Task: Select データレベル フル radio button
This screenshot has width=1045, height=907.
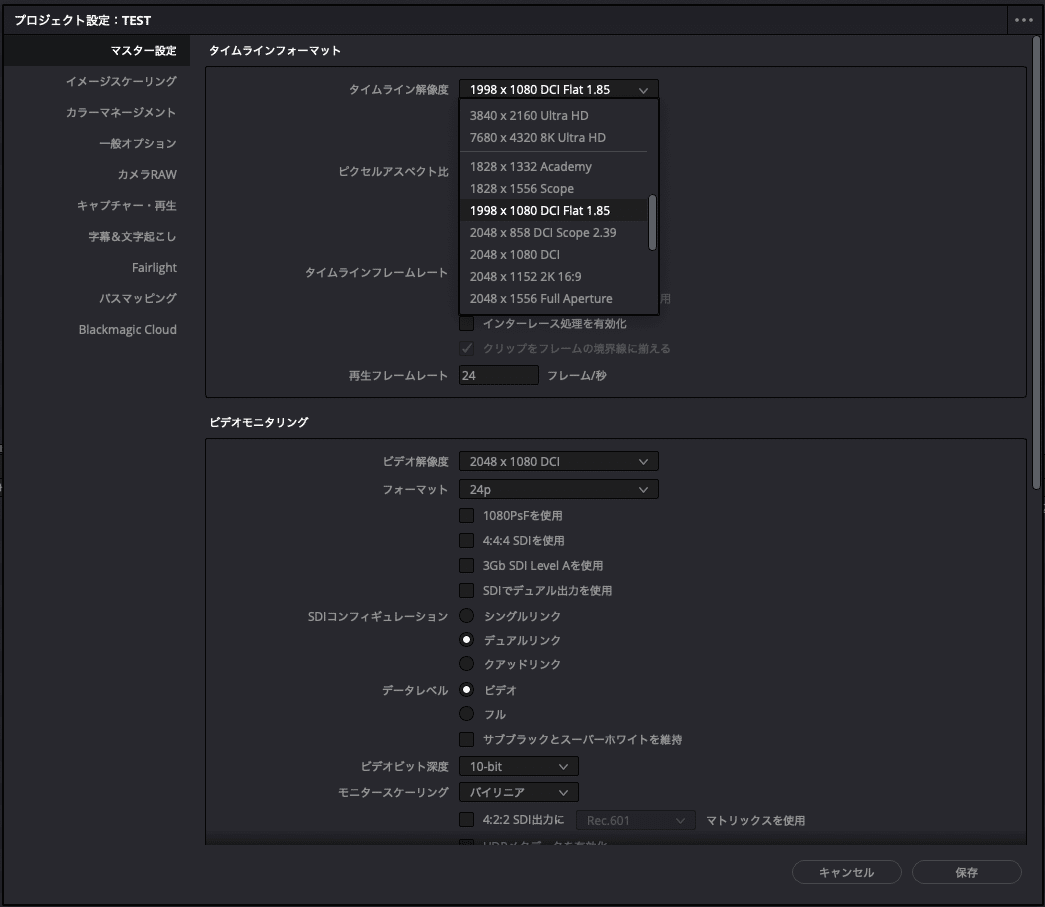Action: tap(467, 714)
